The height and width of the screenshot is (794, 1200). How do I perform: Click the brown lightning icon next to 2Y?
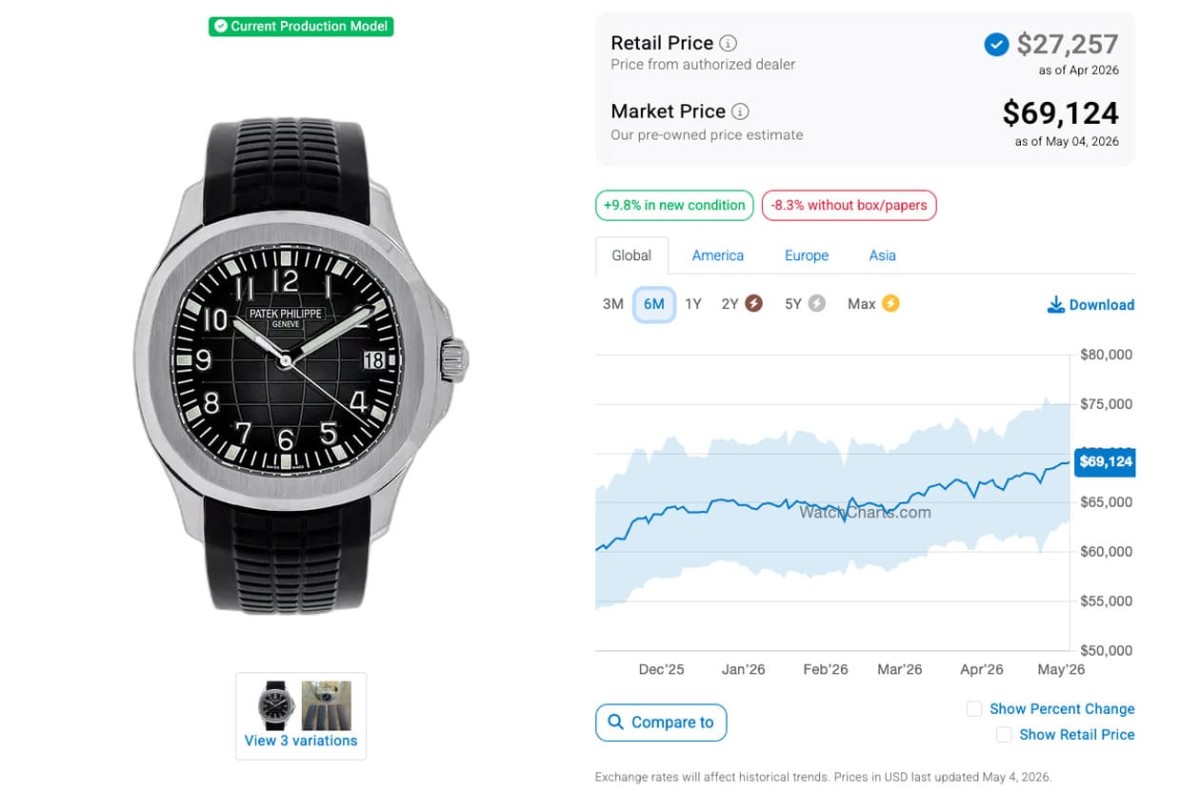pyautogui.click(x=753, y=303)
